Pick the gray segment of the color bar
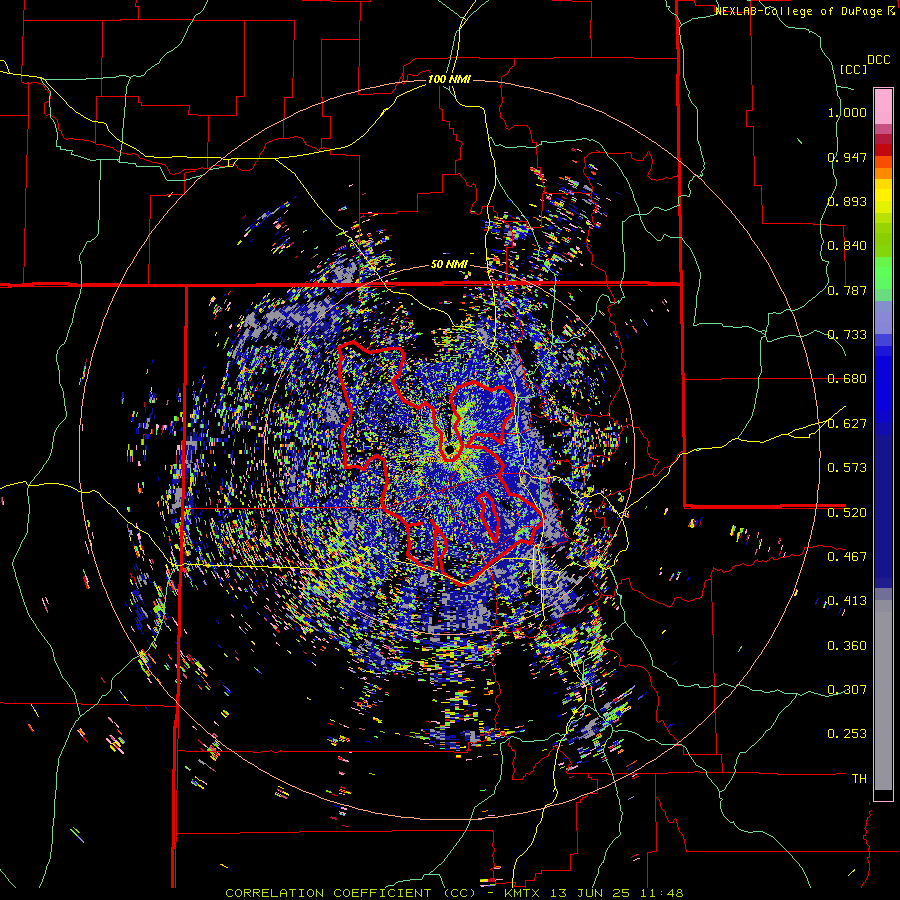 pos(883,695)
